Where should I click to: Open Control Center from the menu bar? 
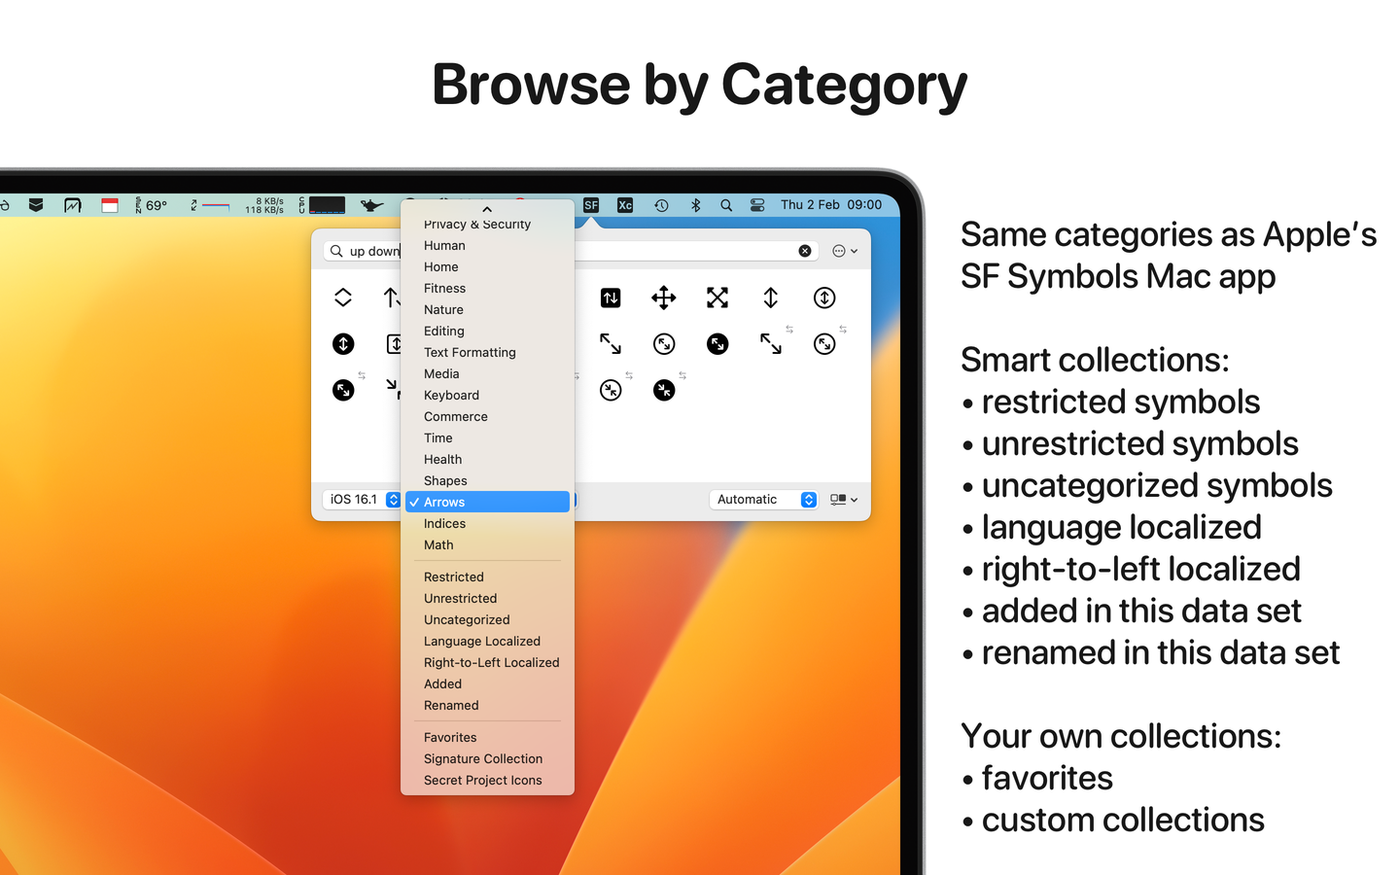click(757, 205)
